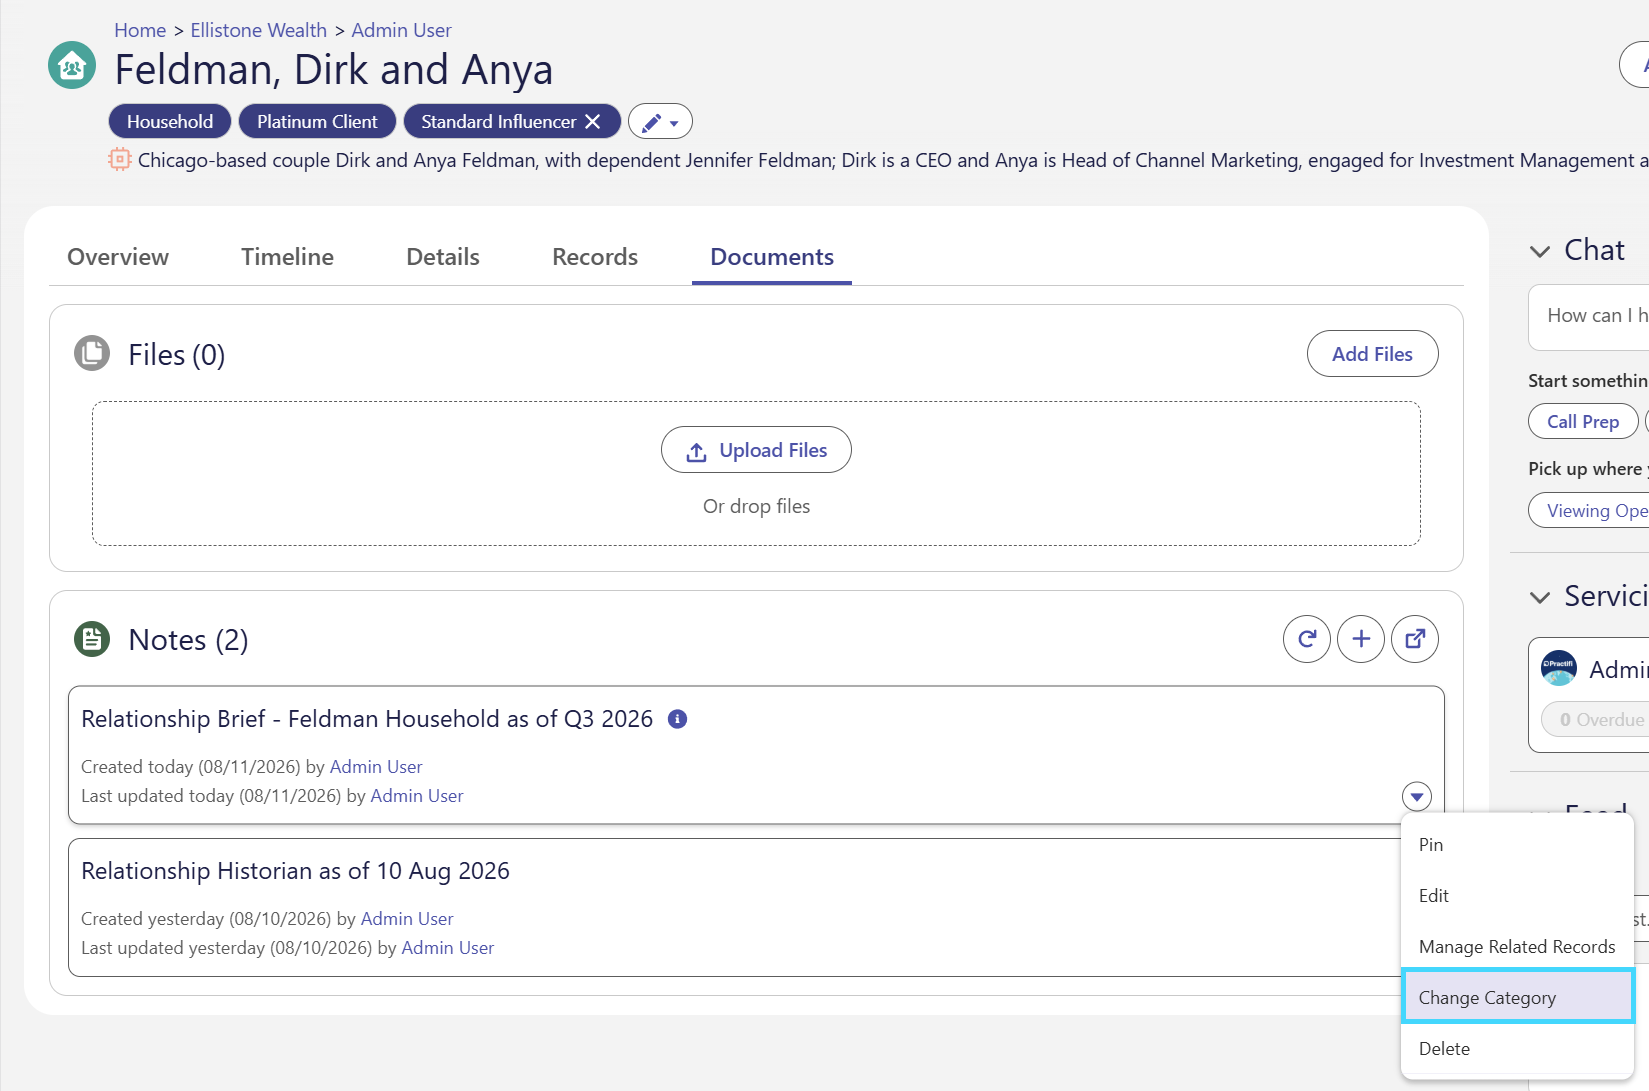Screen dimensions: 1649x1091
Task: Open Admin User breadcrumb link
Action: point(401,30)
